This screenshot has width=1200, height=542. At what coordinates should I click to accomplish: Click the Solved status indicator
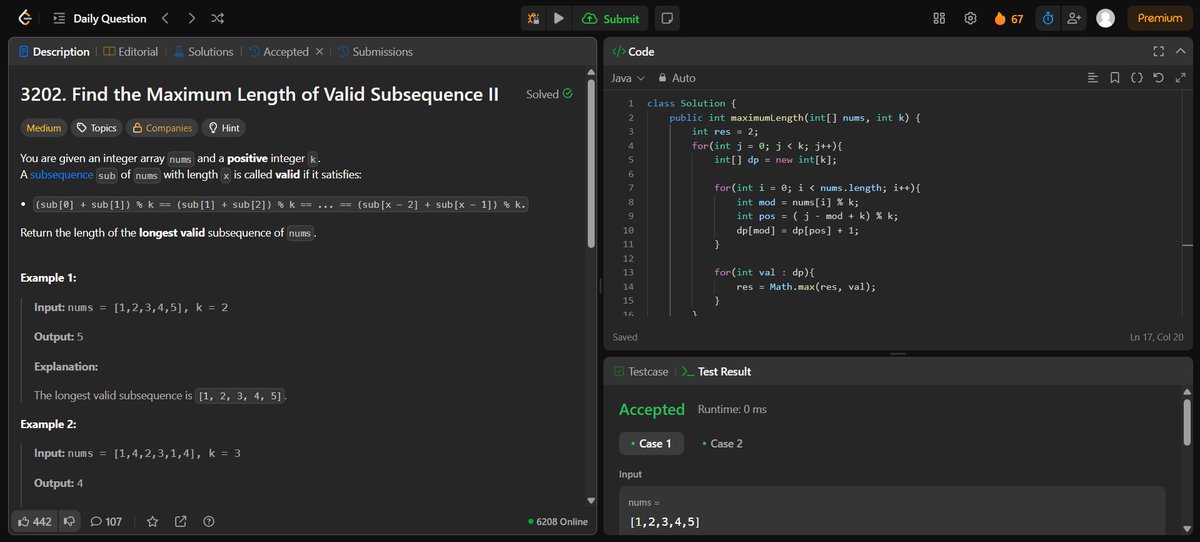coord(549,94)
